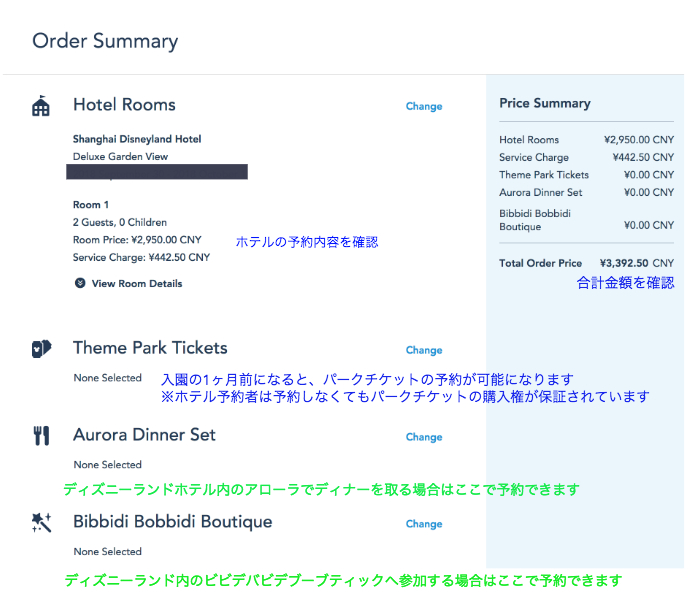Select the Theme Park Tickets section heading

point(150,348)
